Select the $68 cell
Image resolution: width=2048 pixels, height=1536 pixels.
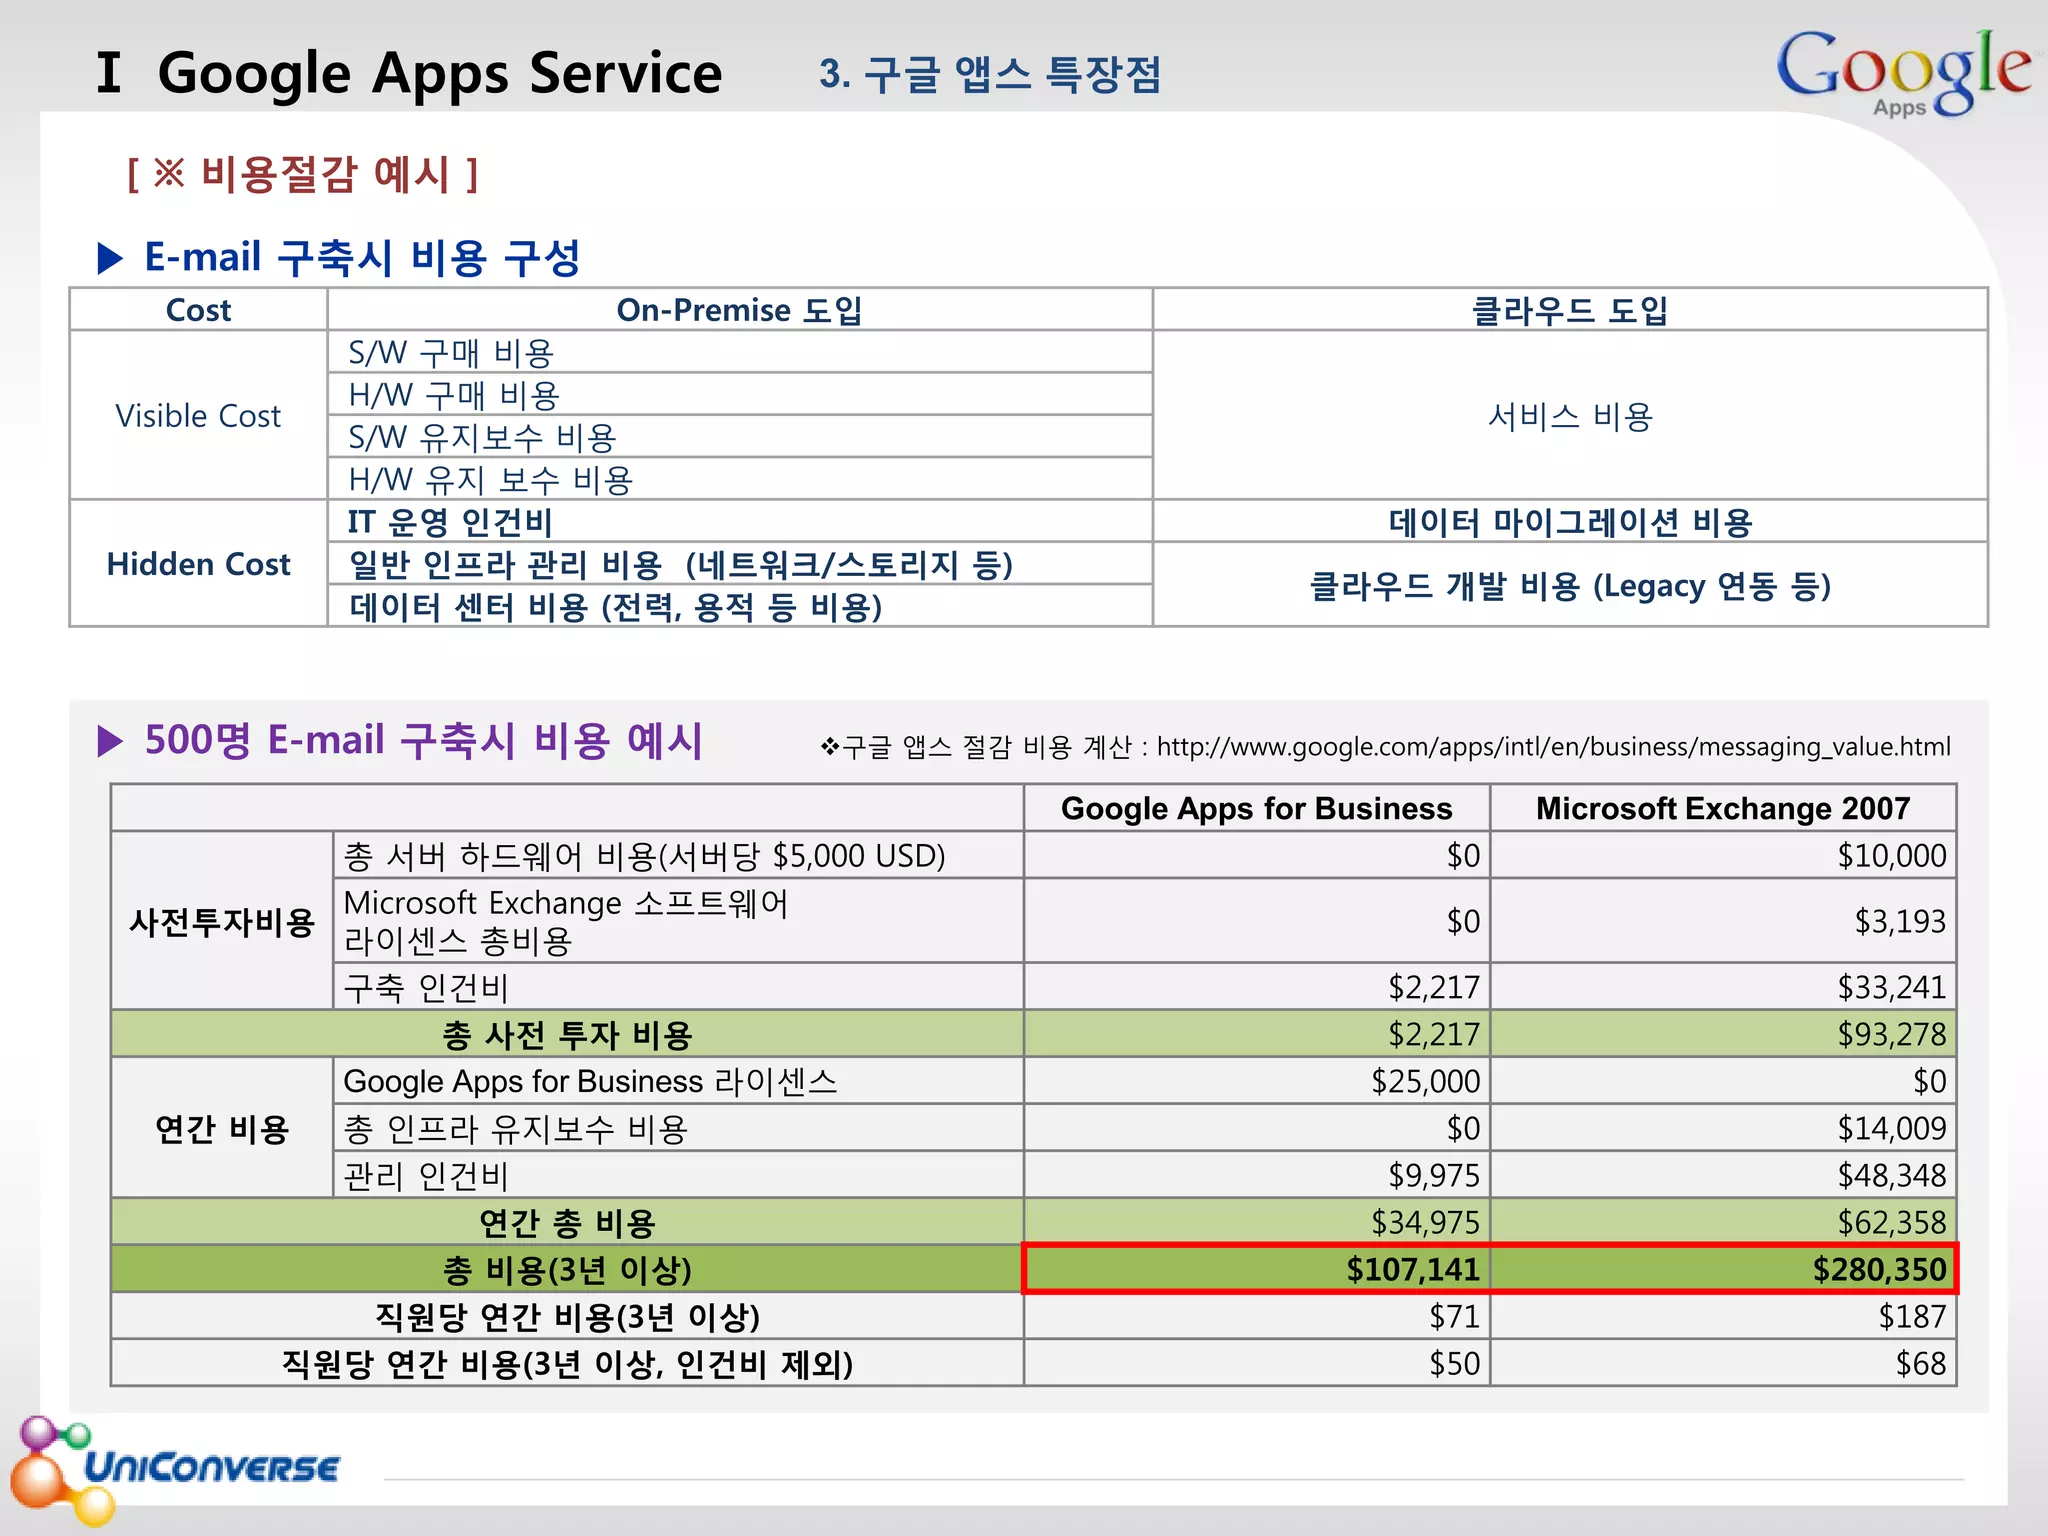pos(1723,1363)
